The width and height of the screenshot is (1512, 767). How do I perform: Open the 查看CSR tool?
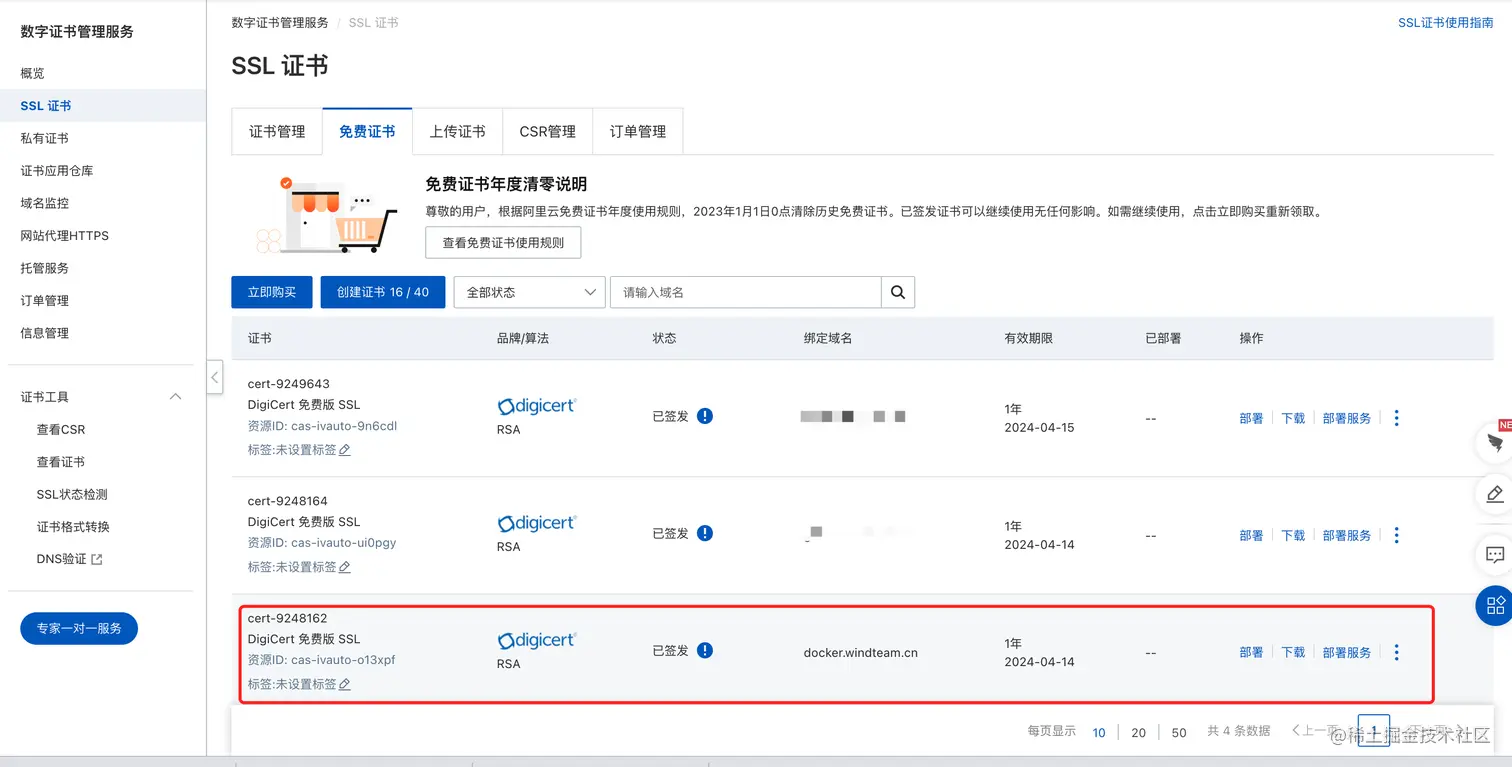click(61, 430)
